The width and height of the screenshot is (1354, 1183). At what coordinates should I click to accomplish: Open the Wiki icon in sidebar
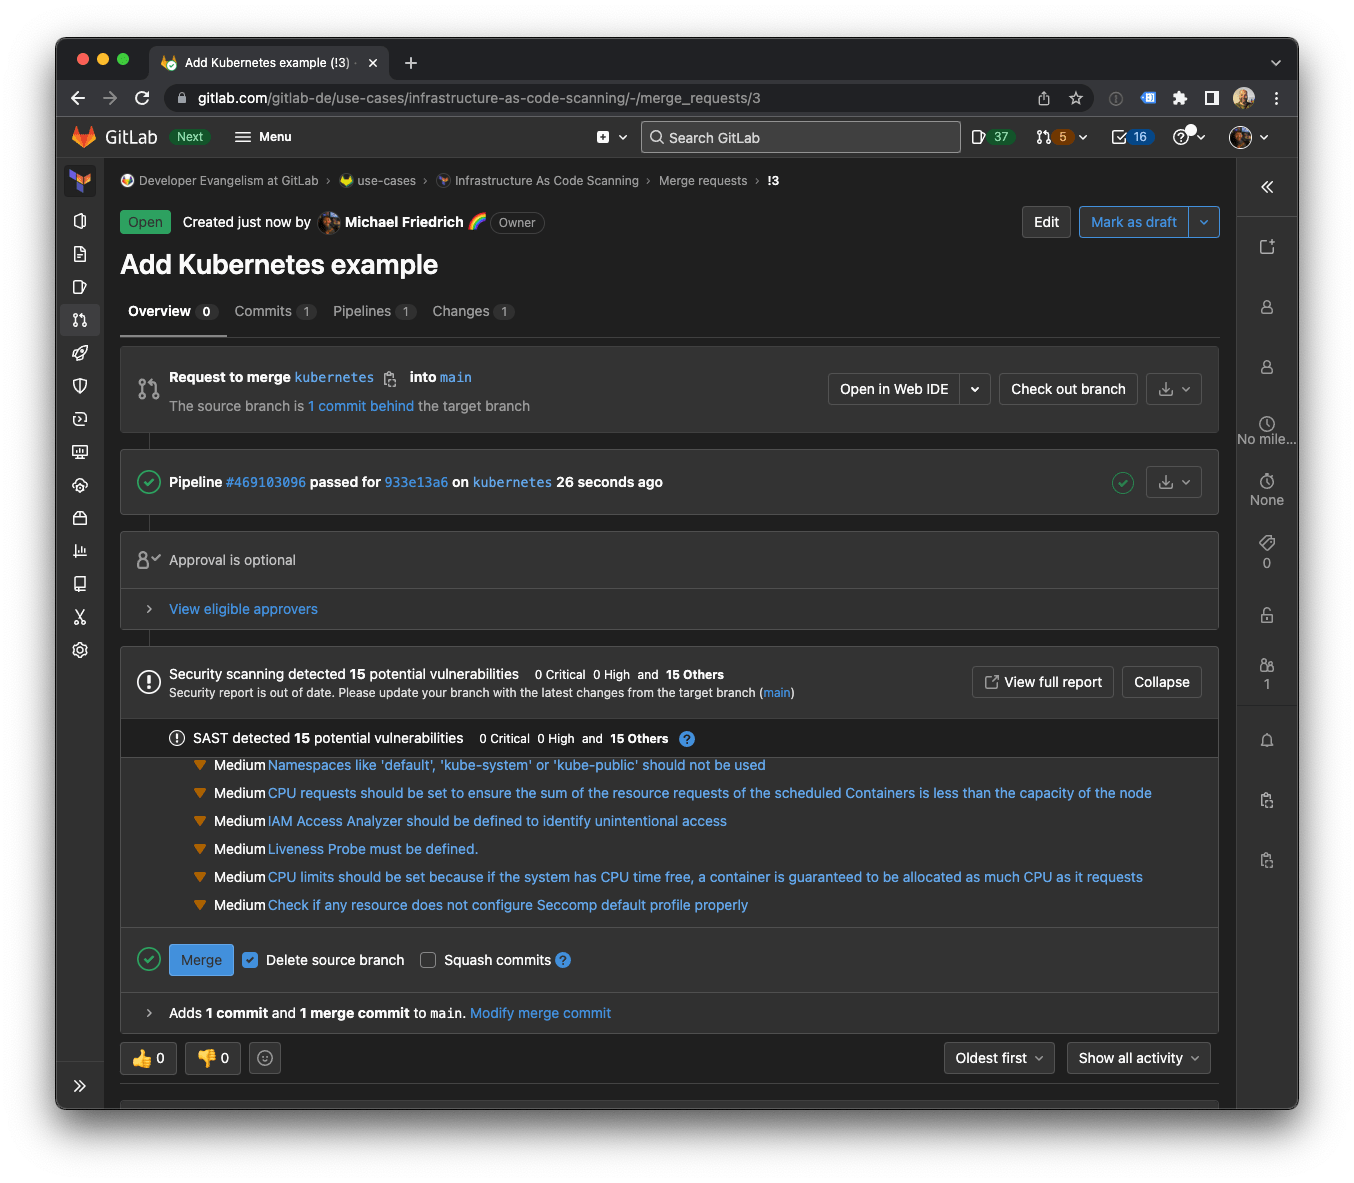tap(80, 583)
